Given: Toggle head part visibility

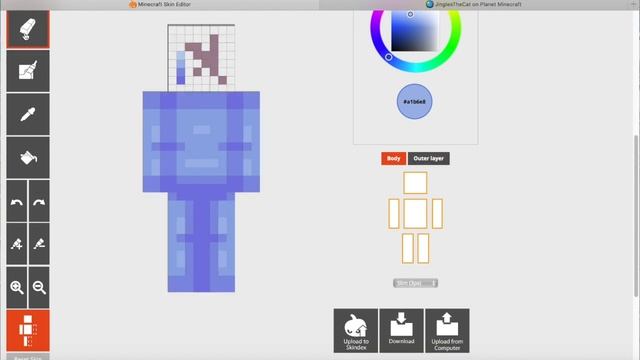Looking at the screenshot, I should (415, 183).
